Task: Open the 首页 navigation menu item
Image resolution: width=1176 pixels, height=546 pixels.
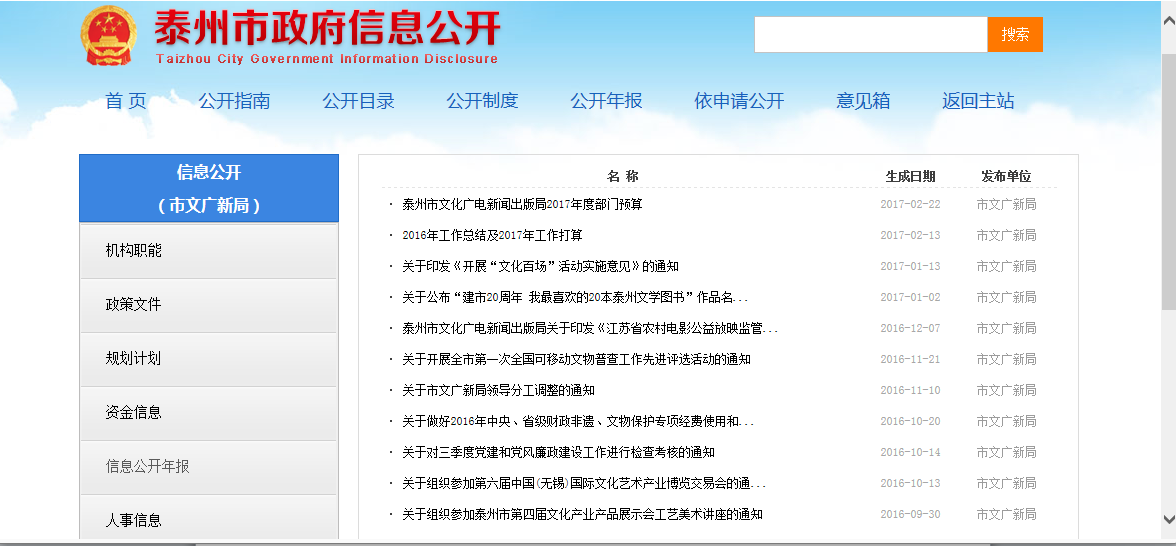Action: 126,101
